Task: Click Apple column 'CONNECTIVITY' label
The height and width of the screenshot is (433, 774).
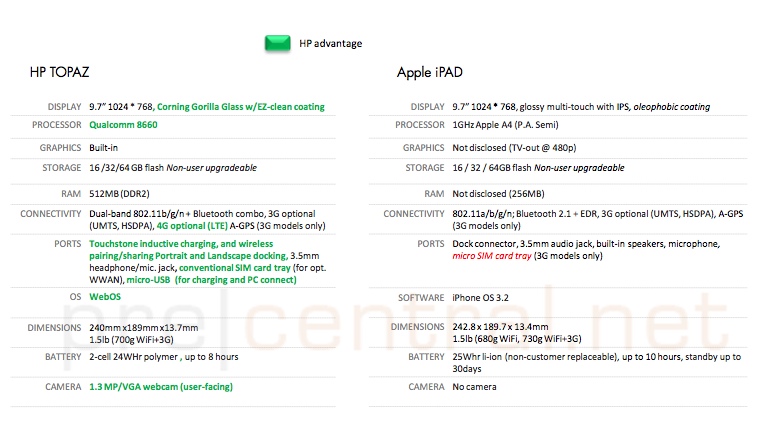Action: click(x=414, y=214)
